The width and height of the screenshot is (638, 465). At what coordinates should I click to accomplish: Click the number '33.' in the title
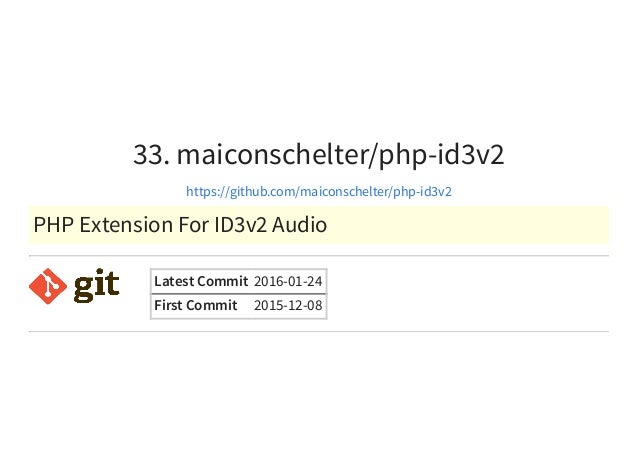coord(151,155)
